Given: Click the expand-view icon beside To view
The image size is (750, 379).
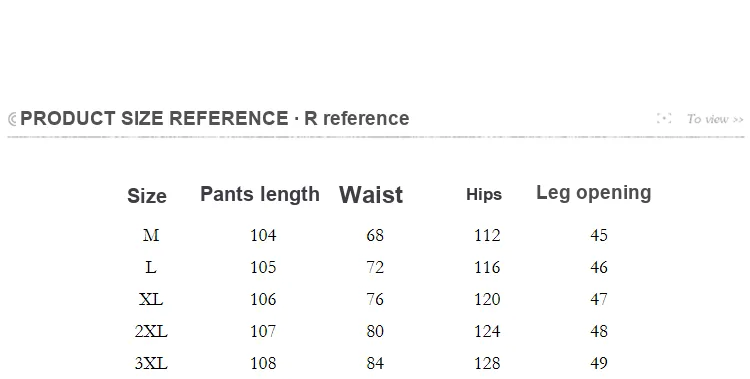Looking at the screenshot, I should 663,118.
